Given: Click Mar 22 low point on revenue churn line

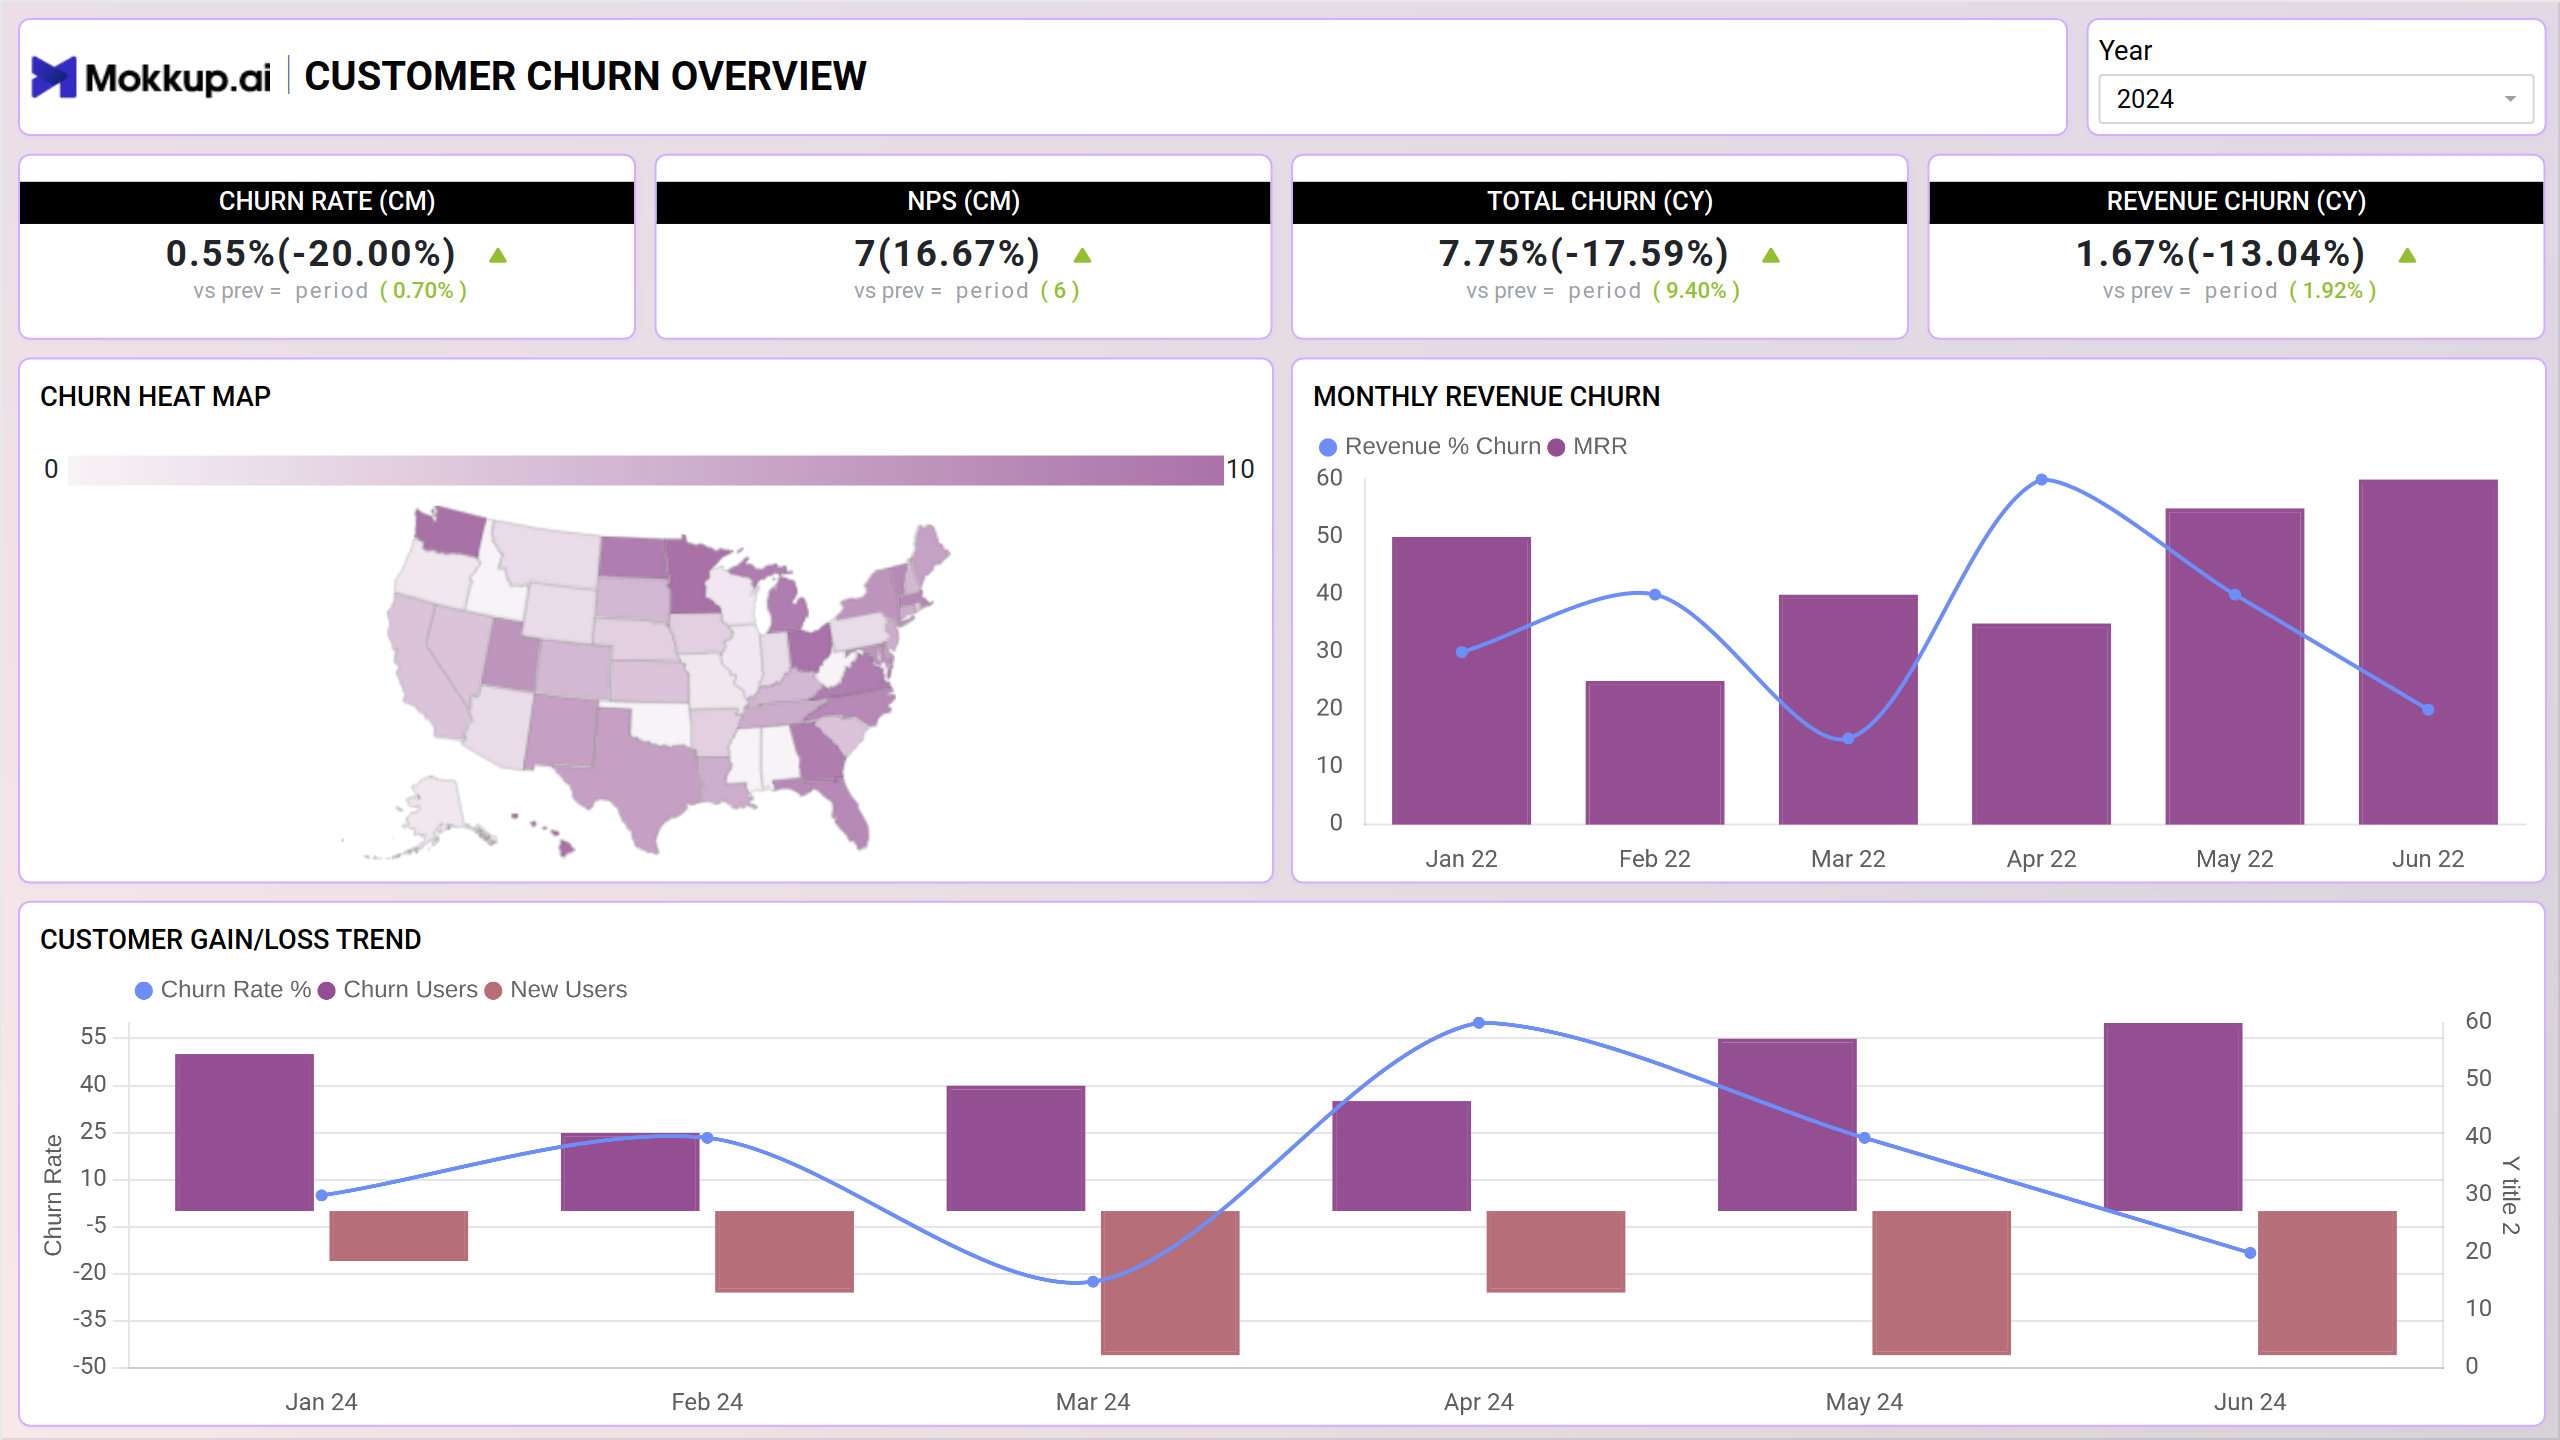Looking at the screenshot, I should [1848, 739].
